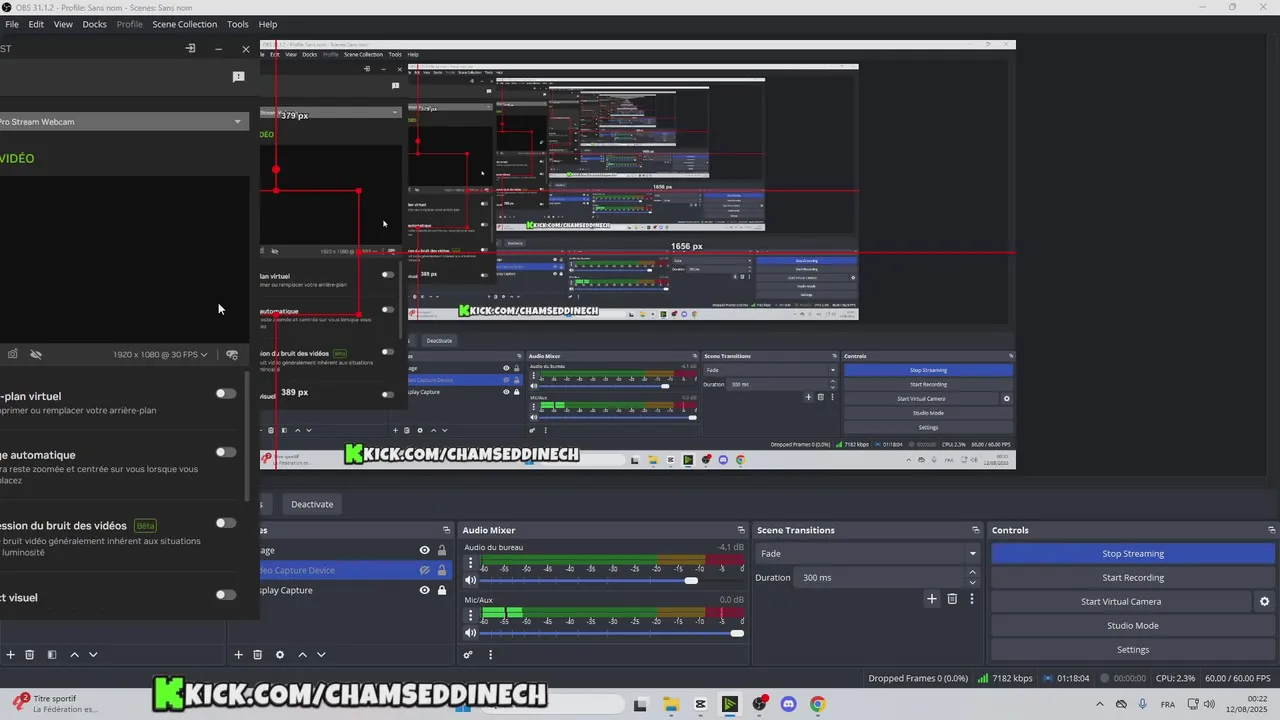Screen dimensions: 1280x720
Task: Add a new scene with the plus icon
Action: (11, 655)
